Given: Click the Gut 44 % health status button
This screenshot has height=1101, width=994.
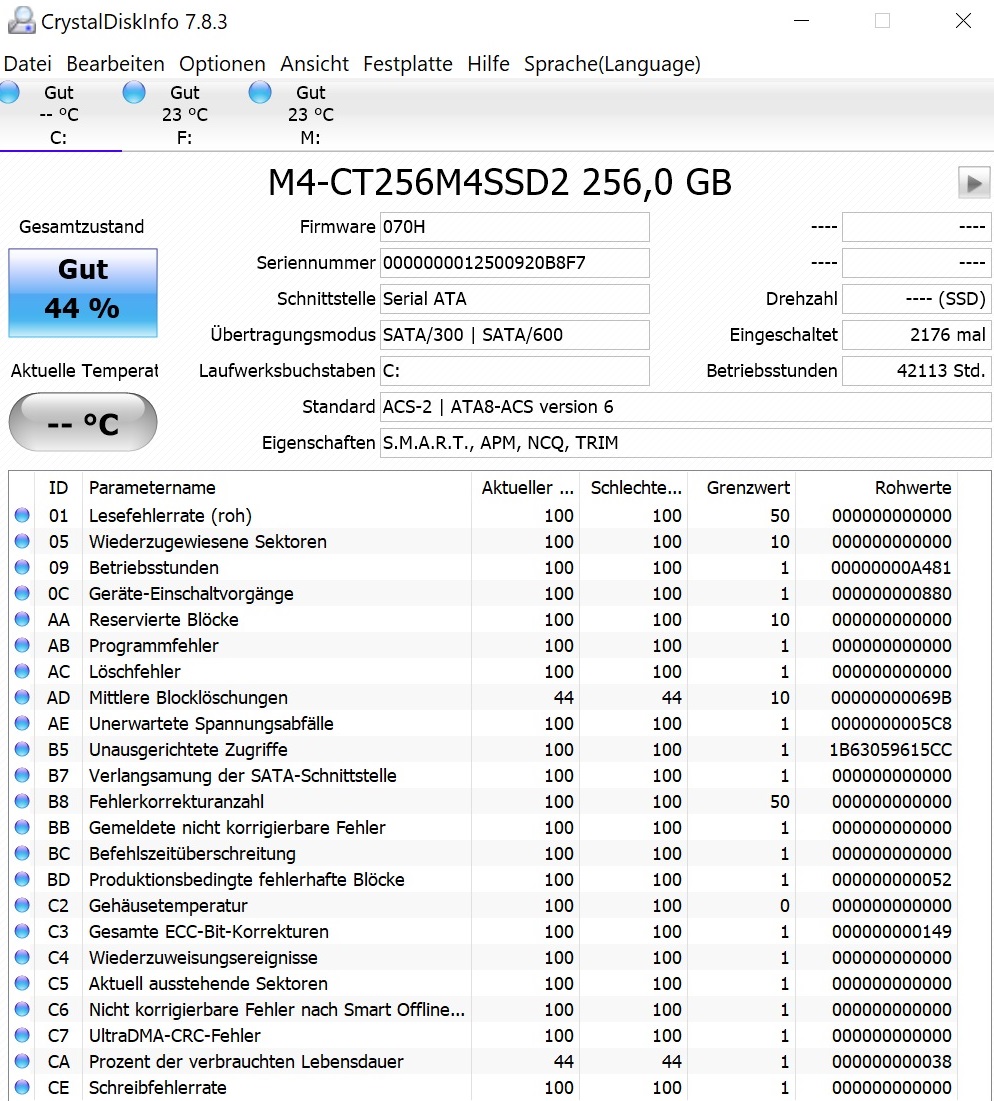Looking at the screenshot, I should (x=83, y=293).
